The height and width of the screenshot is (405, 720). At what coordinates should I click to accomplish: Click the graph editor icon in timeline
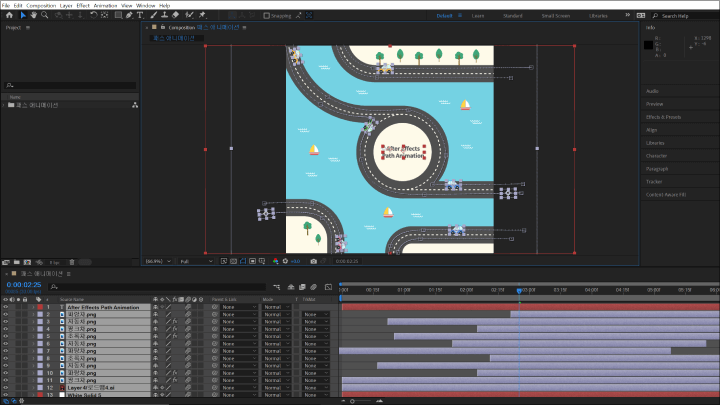tap(328, 287)
